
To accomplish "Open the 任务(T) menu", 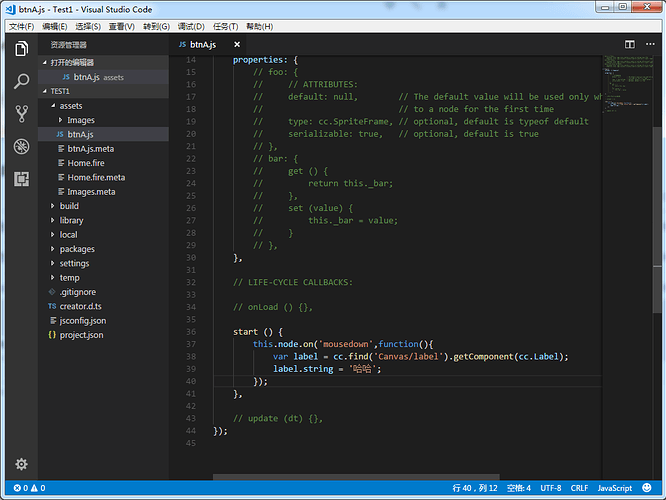I will click(226, 26).
